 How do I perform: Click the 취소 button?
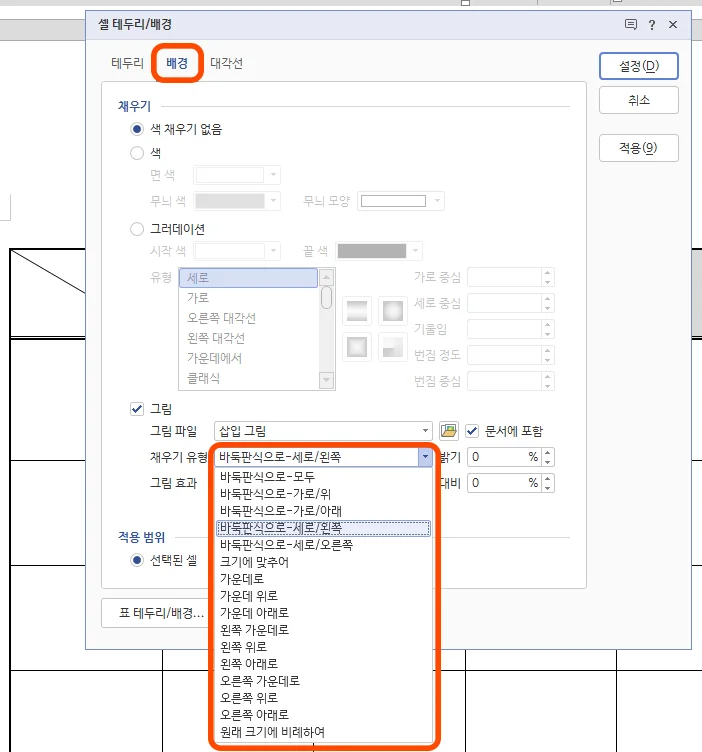[x=639, y=100]
